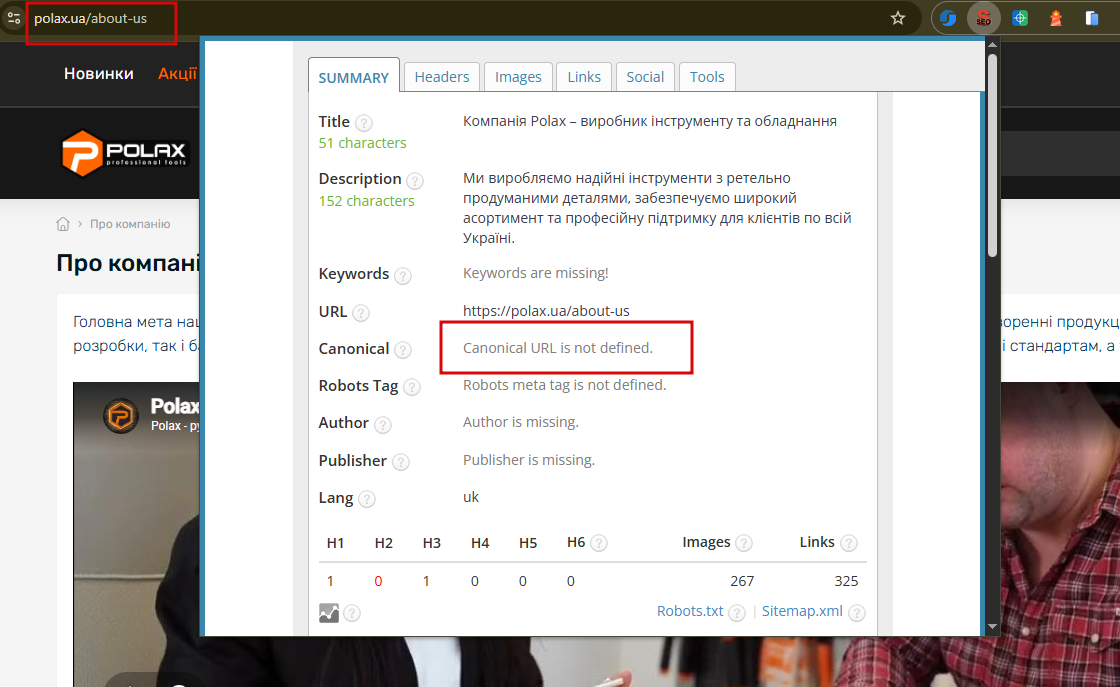Open the SEO META extension icon
Screen dimensions: 1120x687
[x=984, y=19]
